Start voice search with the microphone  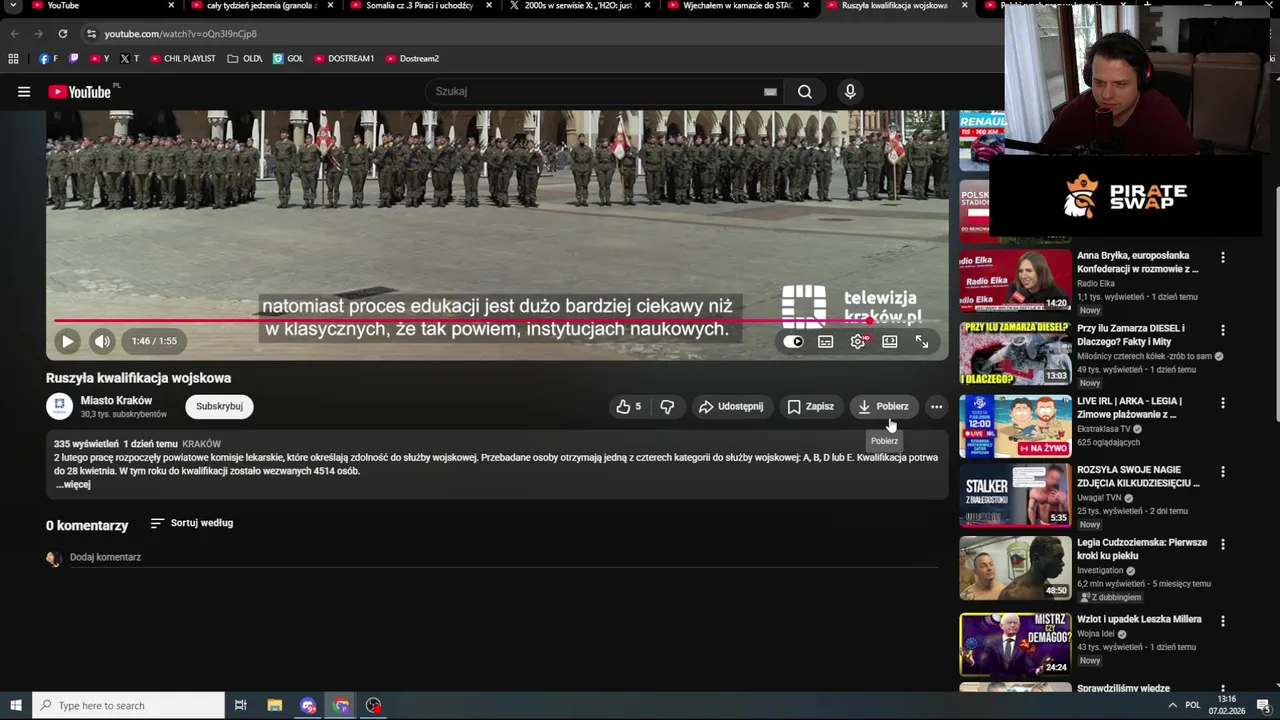coord(850,92)
